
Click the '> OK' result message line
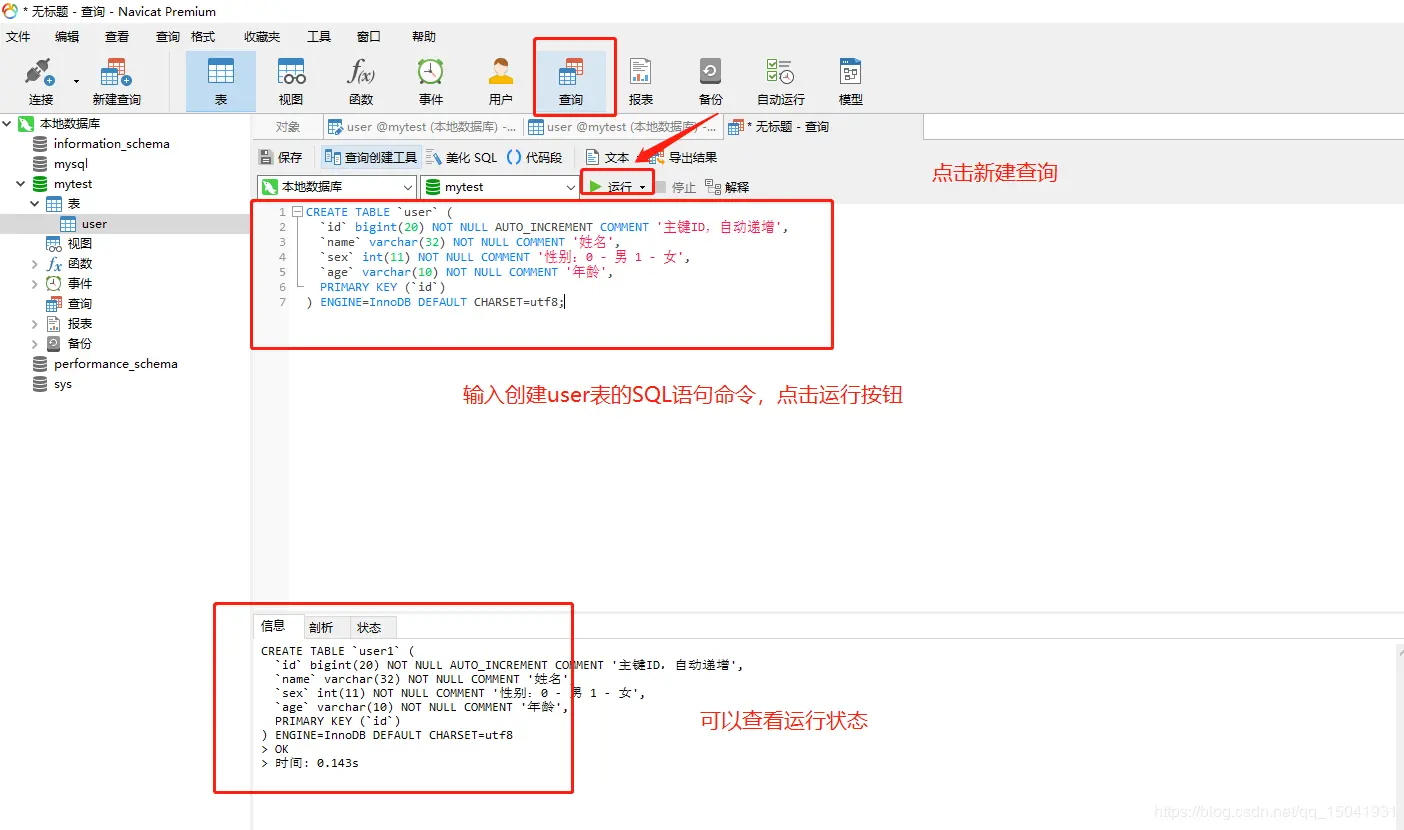click(275, 749)
